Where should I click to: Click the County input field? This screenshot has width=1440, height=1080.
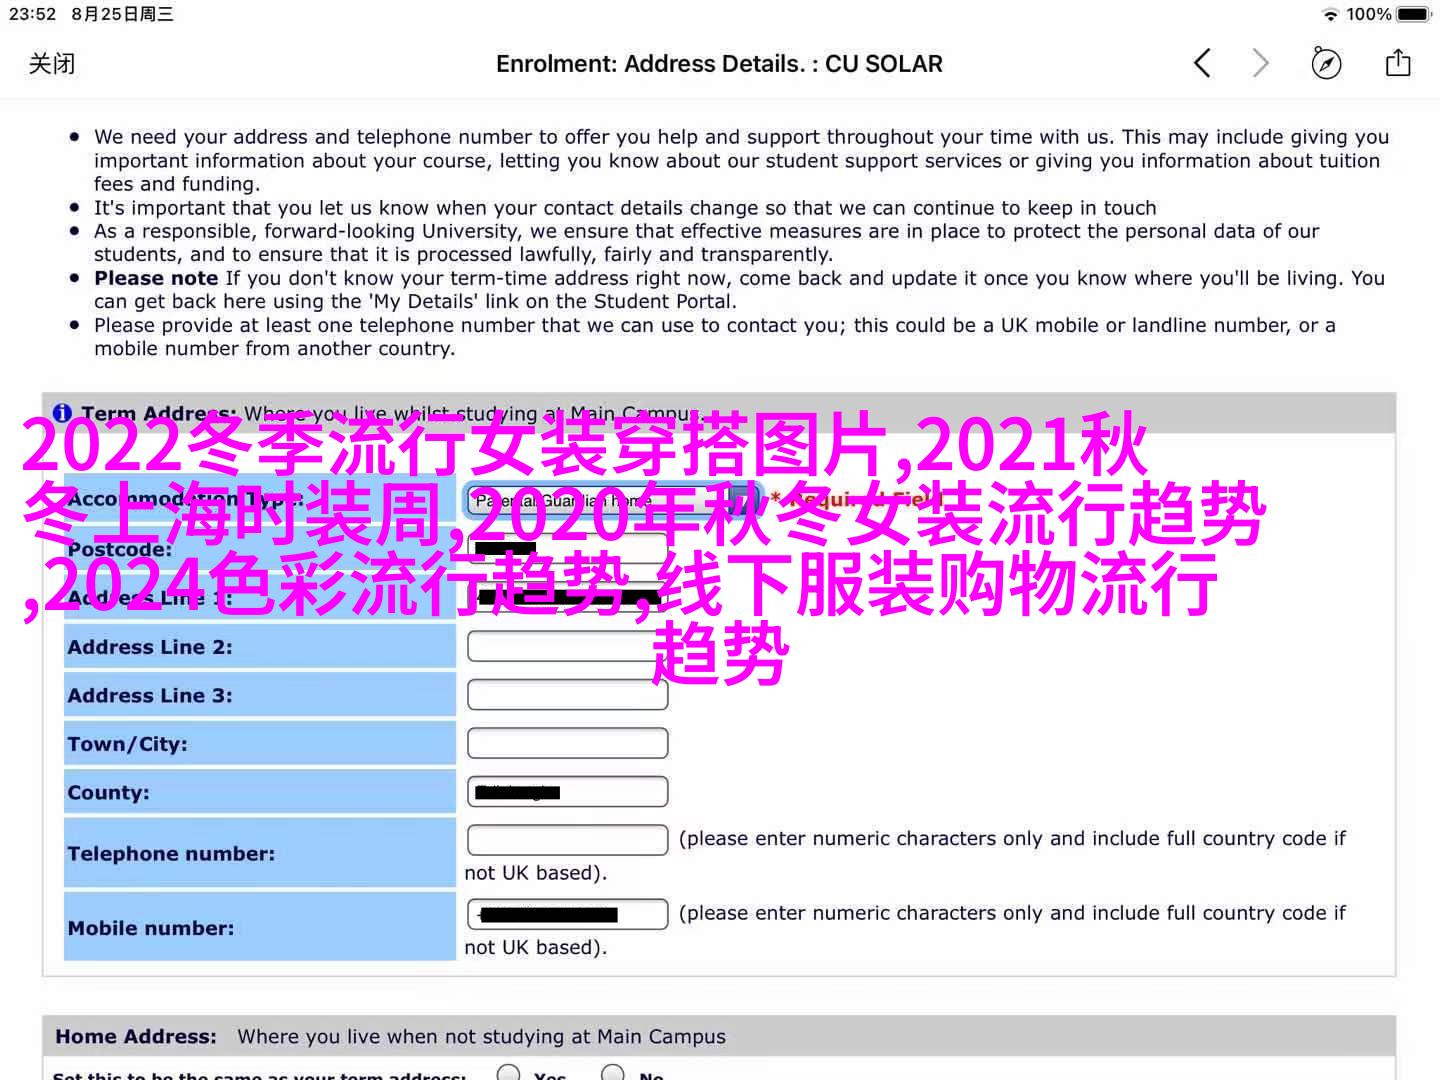coord(567,792)
